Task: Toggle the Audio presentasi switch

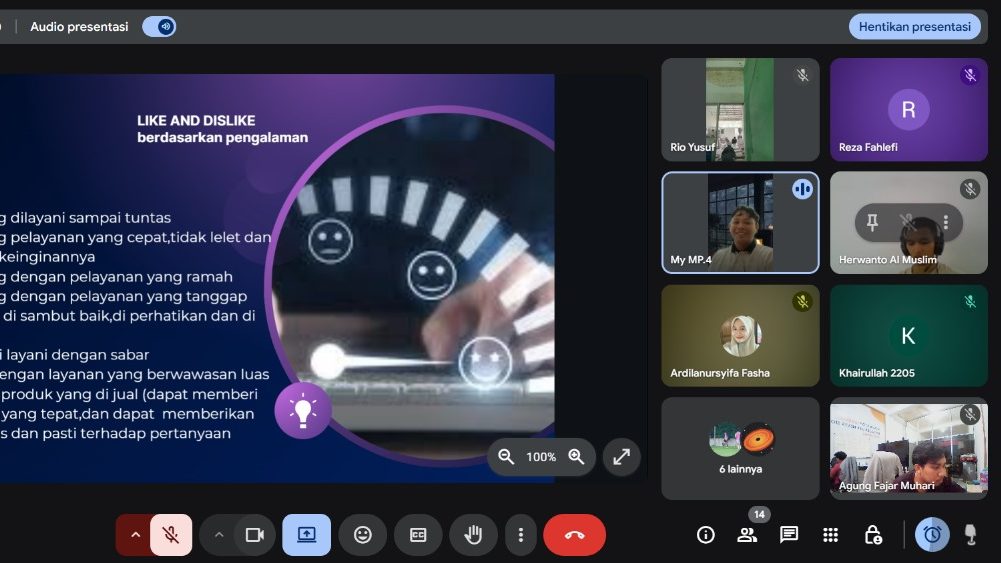Action: click(x=159, y=27)
